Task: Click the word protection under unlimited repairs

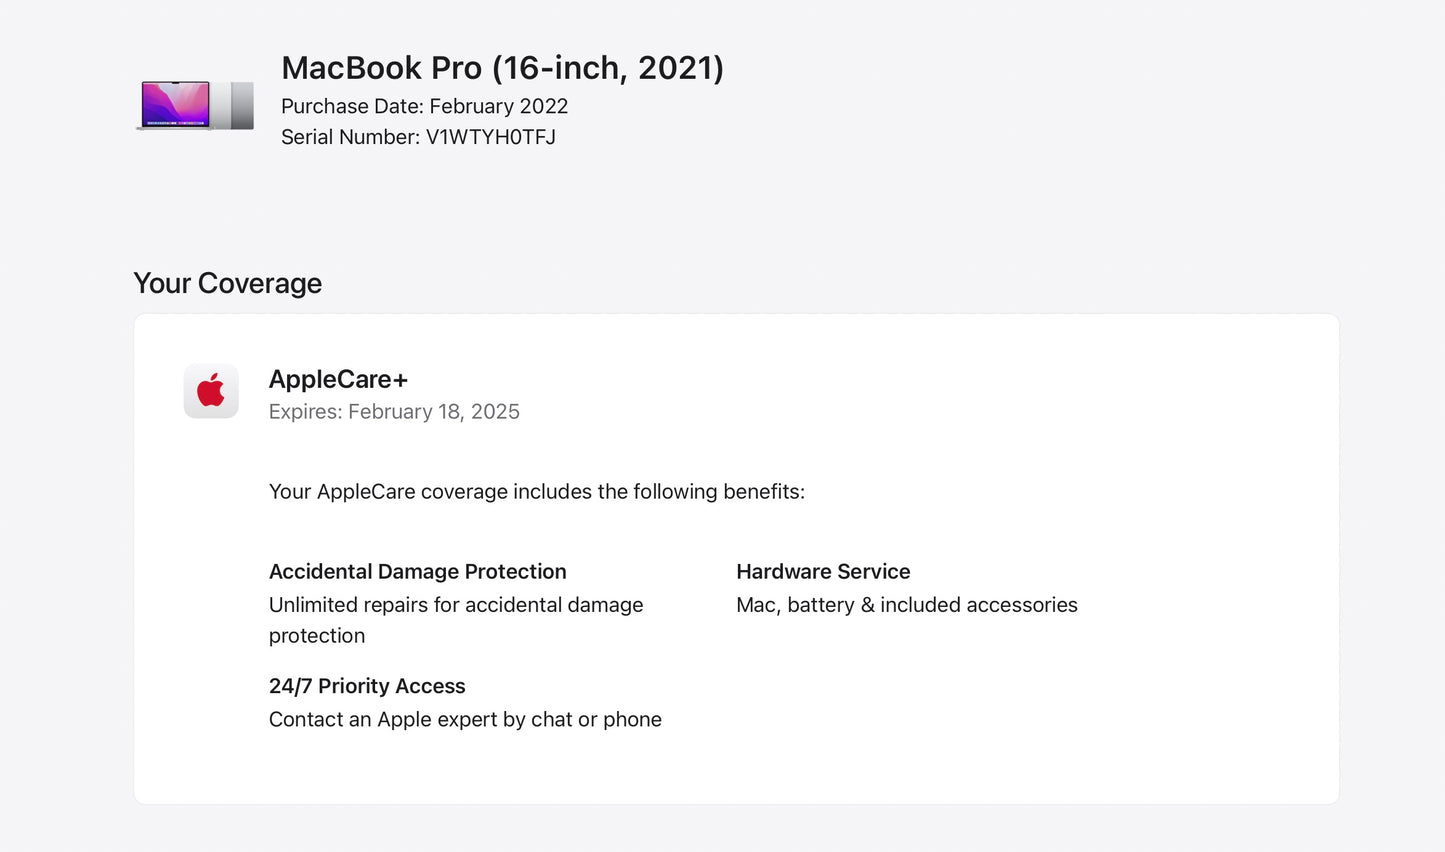Action: tap(317, 636)
